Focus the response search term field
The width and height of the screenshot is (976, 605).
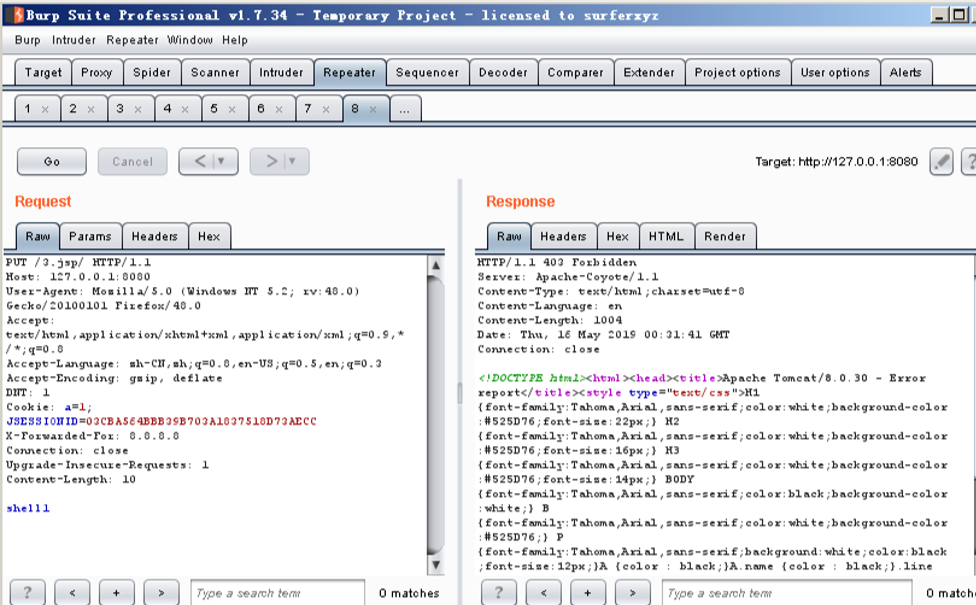[x=787, y=593]
